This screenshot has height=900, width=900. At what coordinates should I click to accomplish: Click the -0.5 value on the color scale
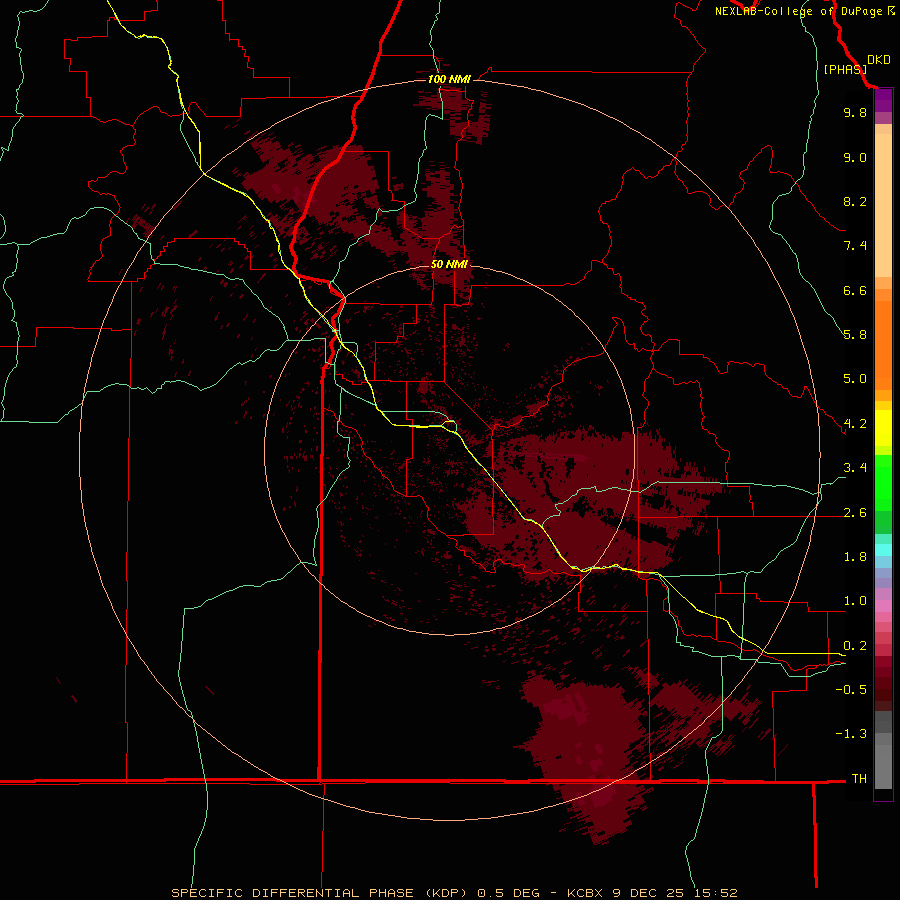point(851,690)
